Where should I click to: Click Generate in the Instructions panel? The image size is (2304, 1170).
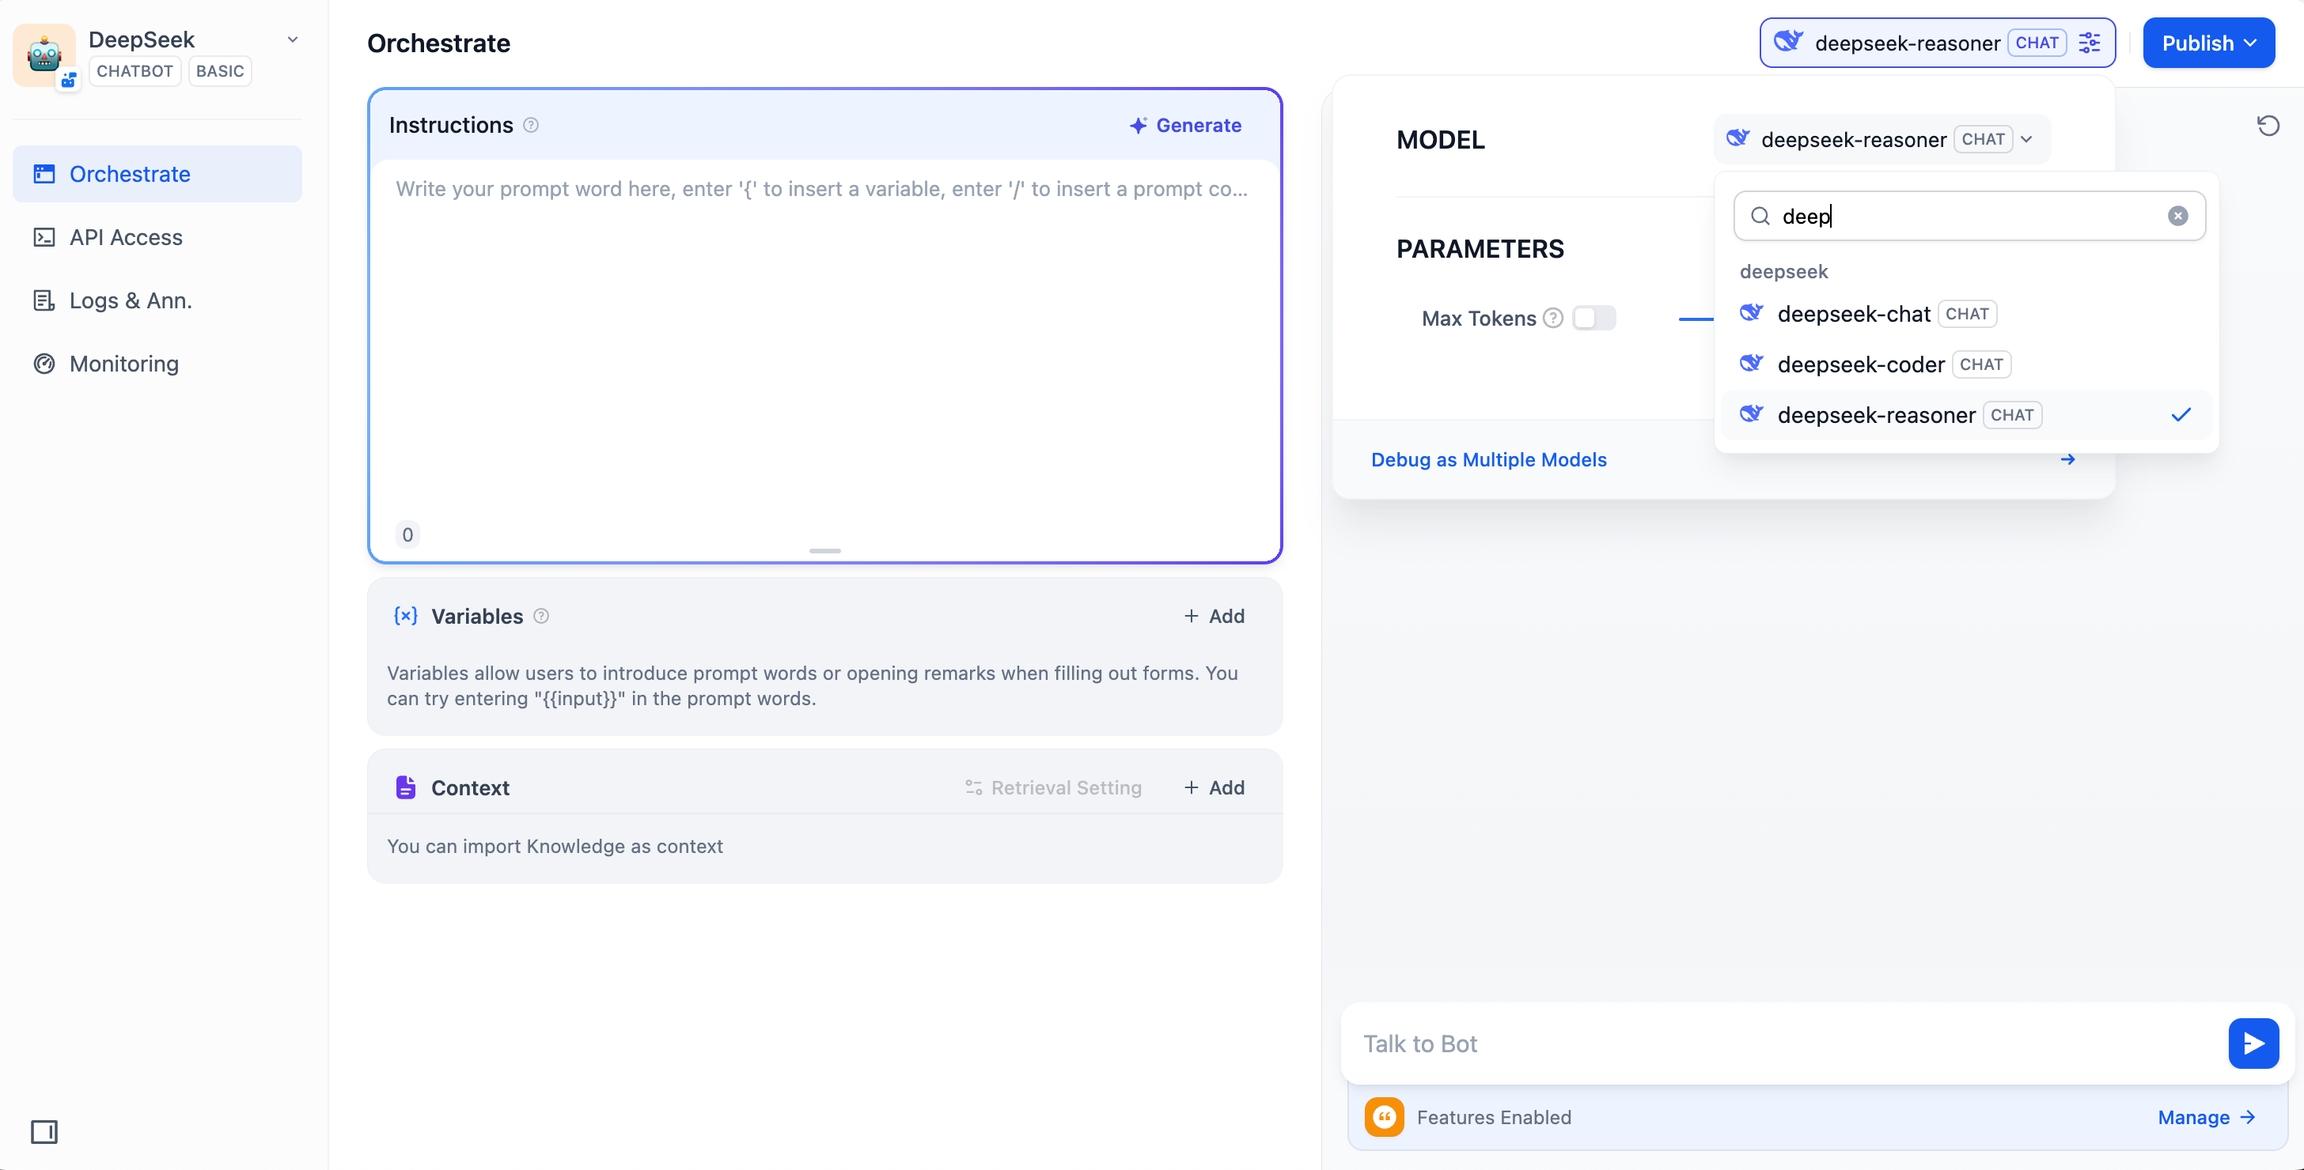tap(1185, 125)
